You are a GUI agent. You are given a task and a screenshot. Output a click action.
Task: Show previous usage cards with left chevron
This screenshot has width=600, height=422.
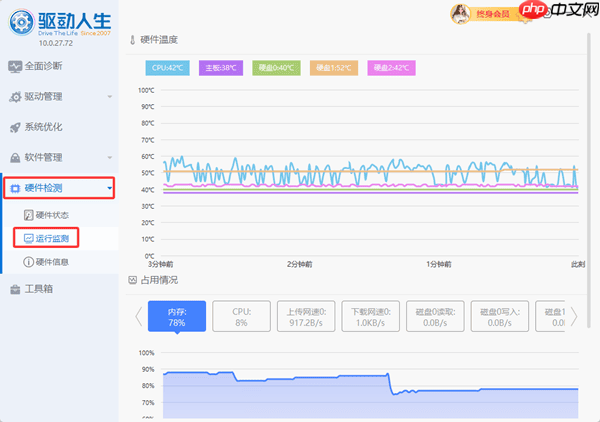[x=139, y=316]
